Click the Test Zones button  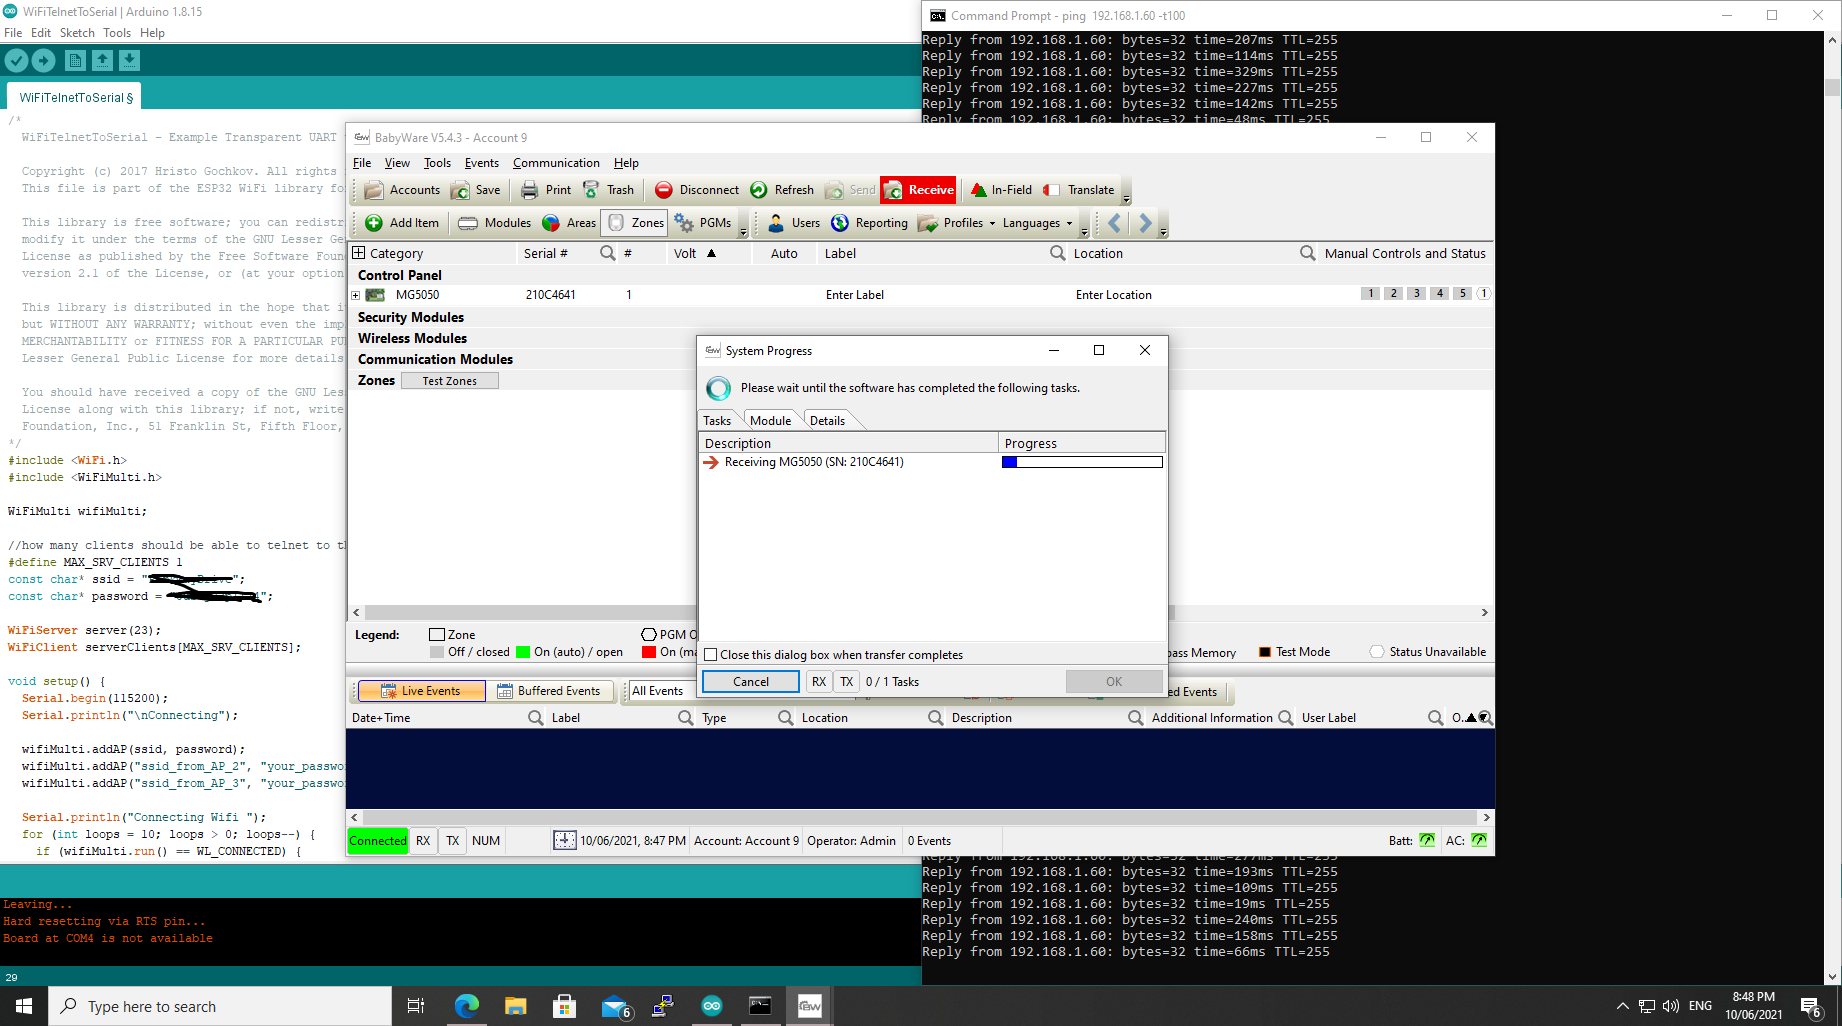(x=448, y=380)
